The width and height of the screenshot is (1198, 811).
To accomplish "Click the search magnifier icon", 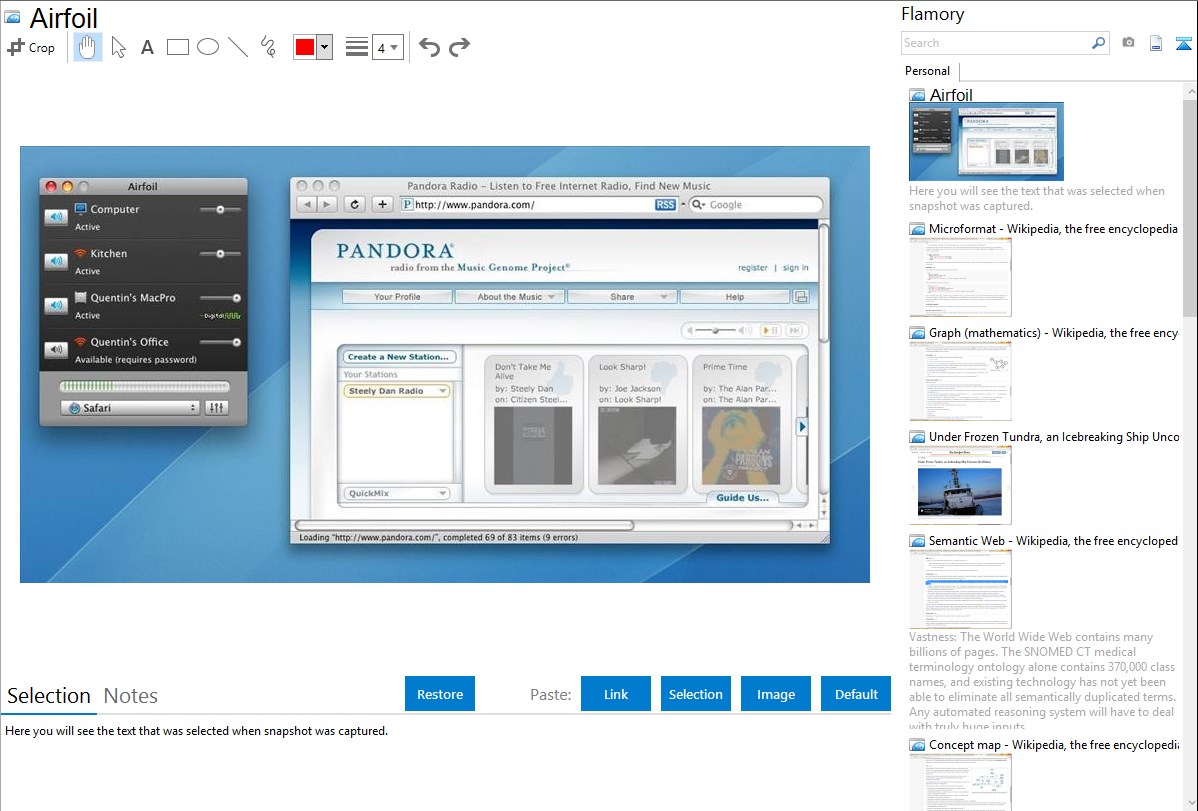I will pyautogui.click(x=1099, y=43).
